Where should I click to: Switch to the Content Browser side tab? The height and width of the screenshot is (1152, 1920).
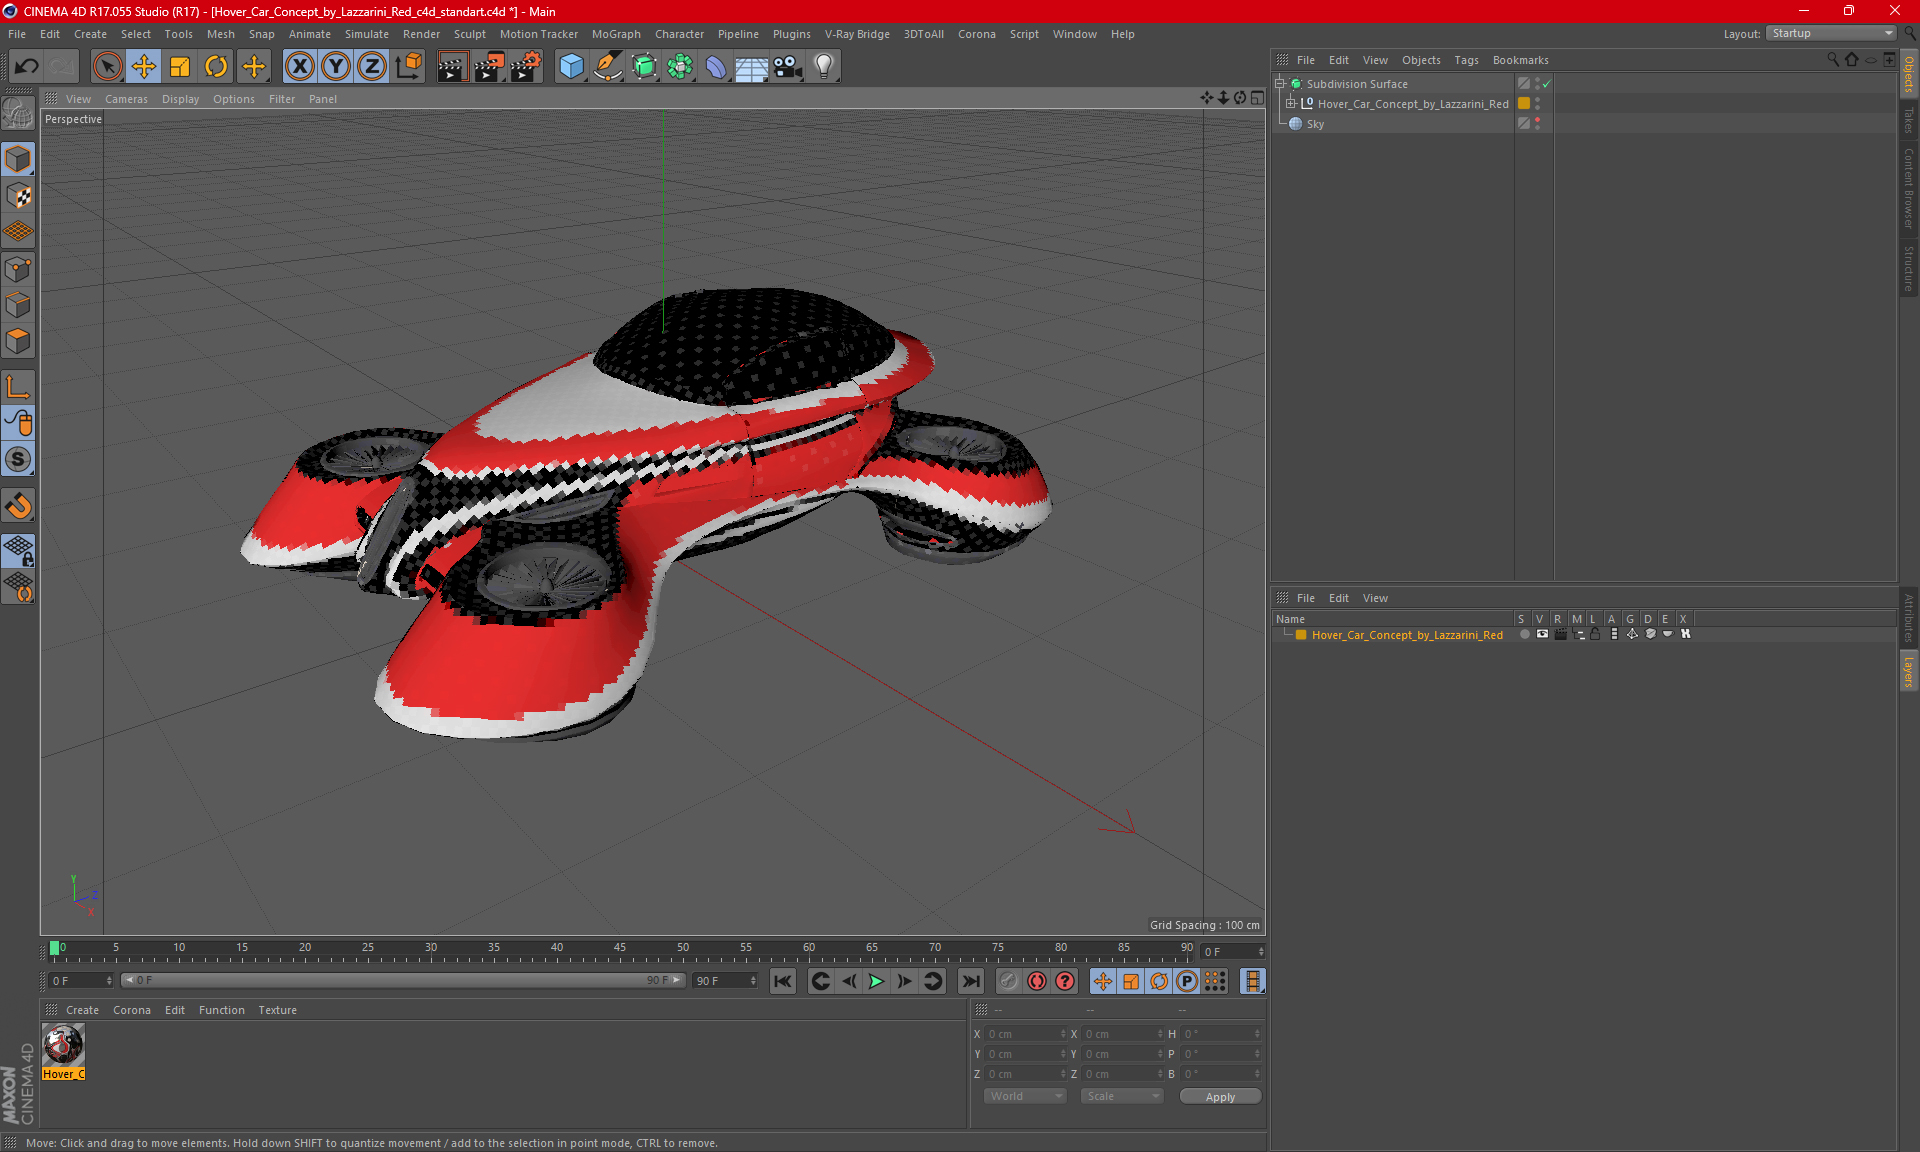pyautogui.click(x=1909, y=187)
